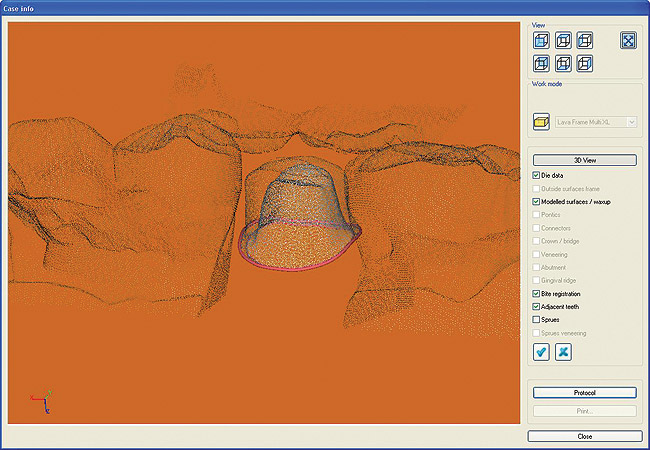The image size is (650, 450).
Task: Click the fit-to-window arrows icon
Action: 628,41
